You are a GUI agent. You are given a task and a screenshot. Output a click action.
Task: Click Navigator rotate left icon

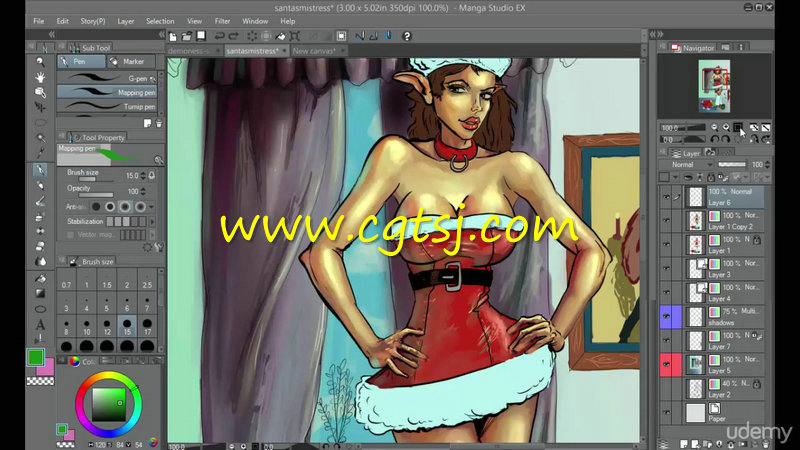click(715, 139)
